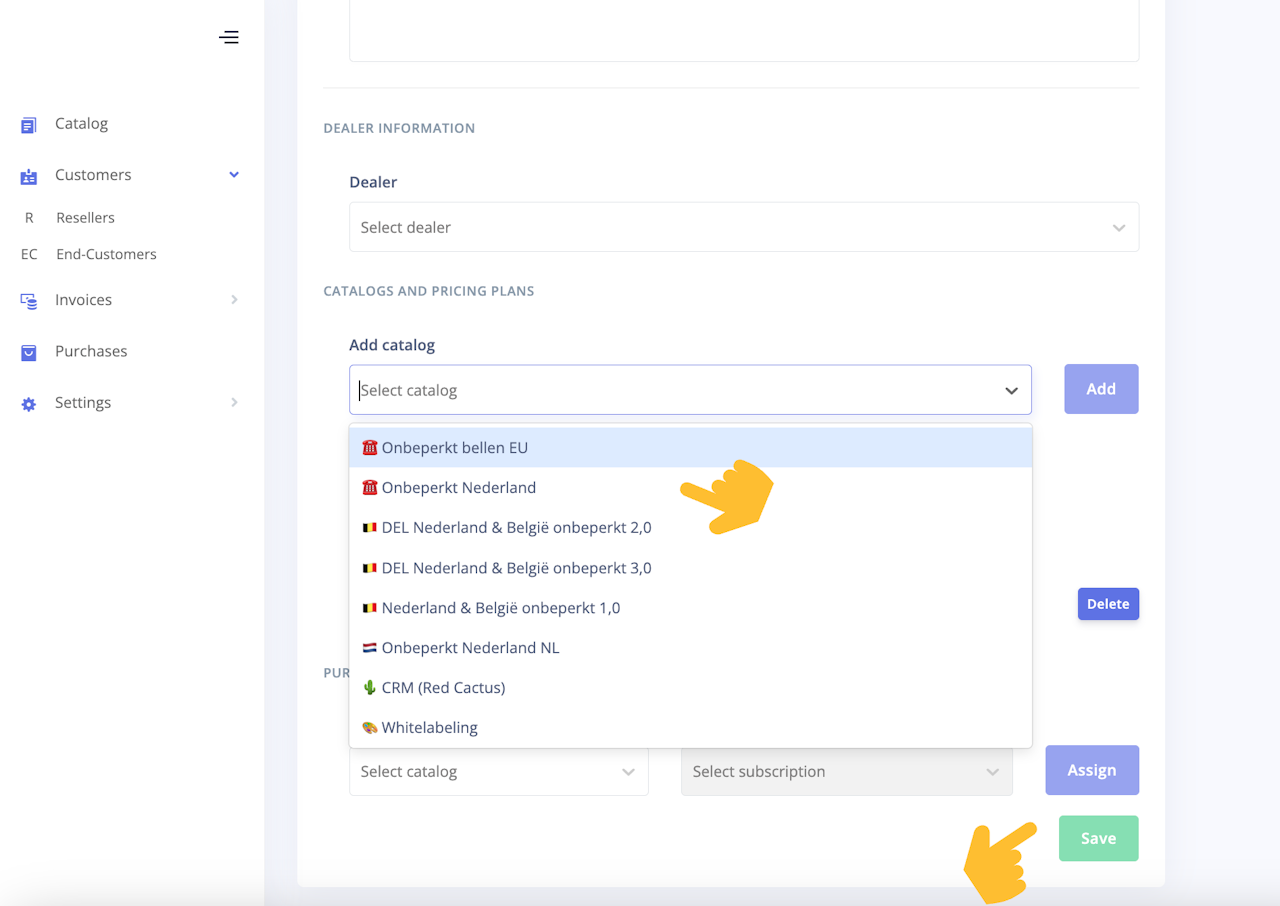Select CRM (Red Cactus) option
The image size is (1280, 906).
690,688
